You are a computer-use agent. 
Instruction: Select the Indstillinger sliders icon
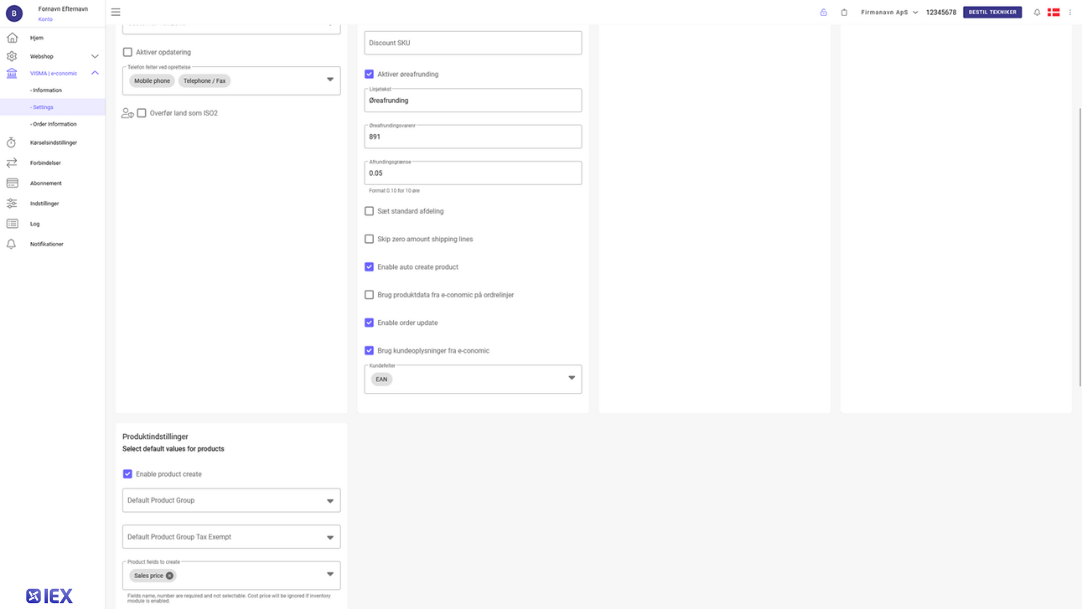tap(12, 203)
